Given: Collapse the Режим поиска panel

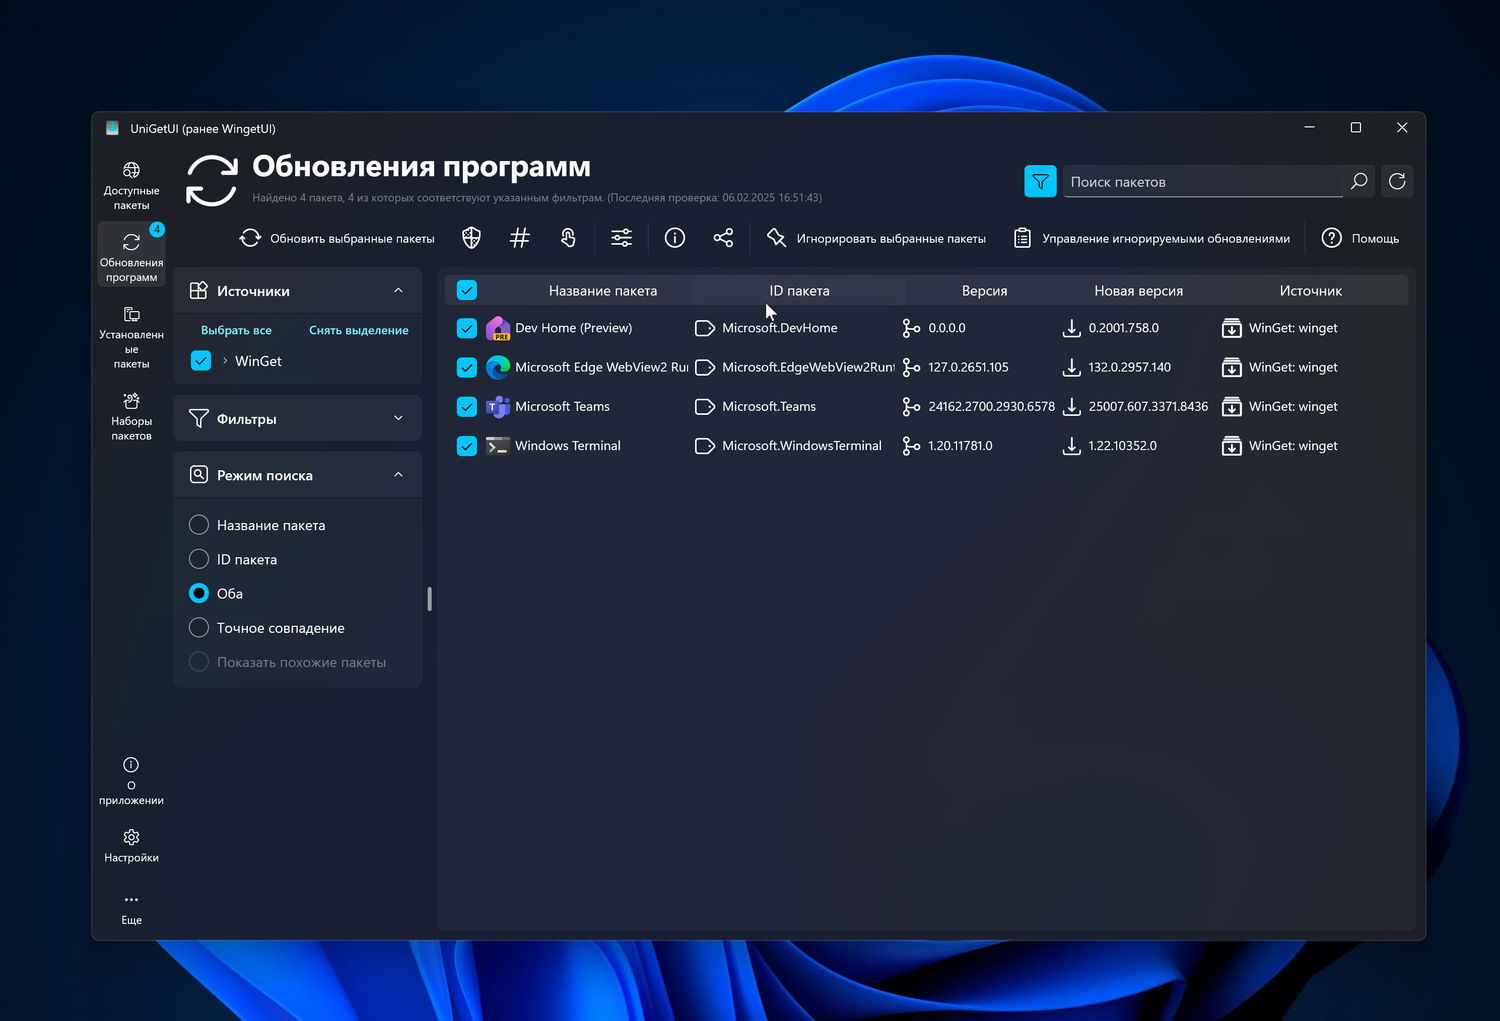Looking at the screenshot, I should (398, 475).
